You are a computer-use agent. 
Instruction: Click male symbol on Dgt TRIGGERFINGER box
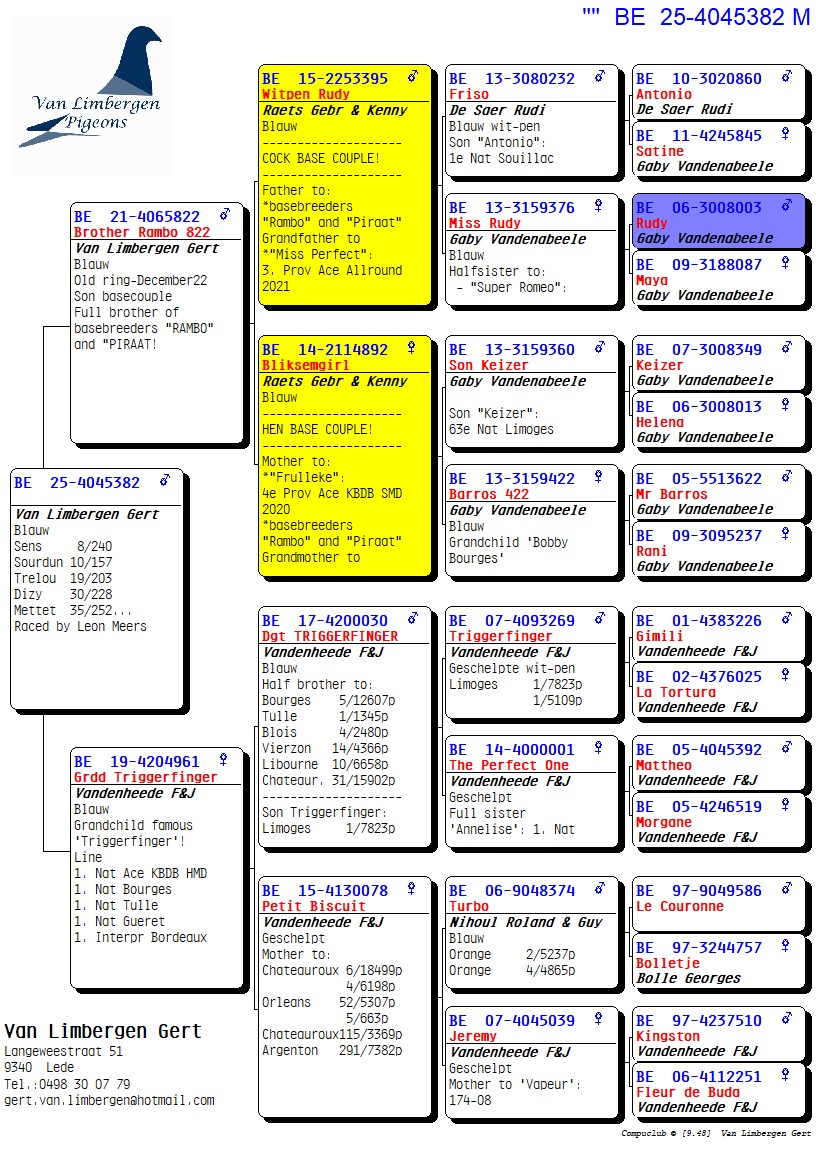412,619
